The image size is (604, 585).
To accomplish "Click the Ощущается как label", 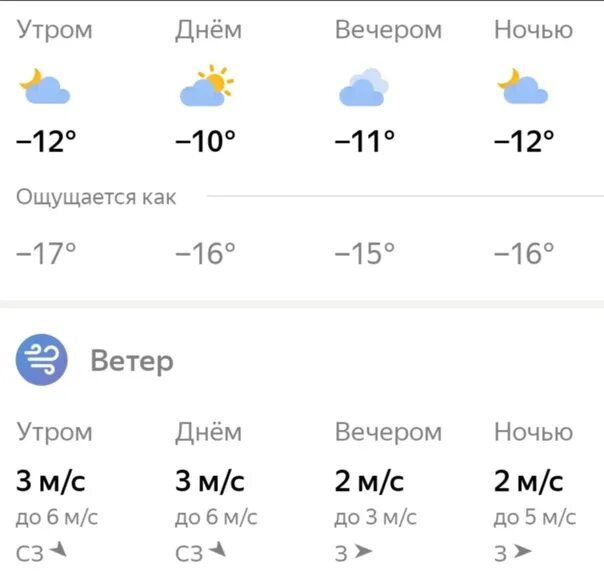I will click(96, 197).
